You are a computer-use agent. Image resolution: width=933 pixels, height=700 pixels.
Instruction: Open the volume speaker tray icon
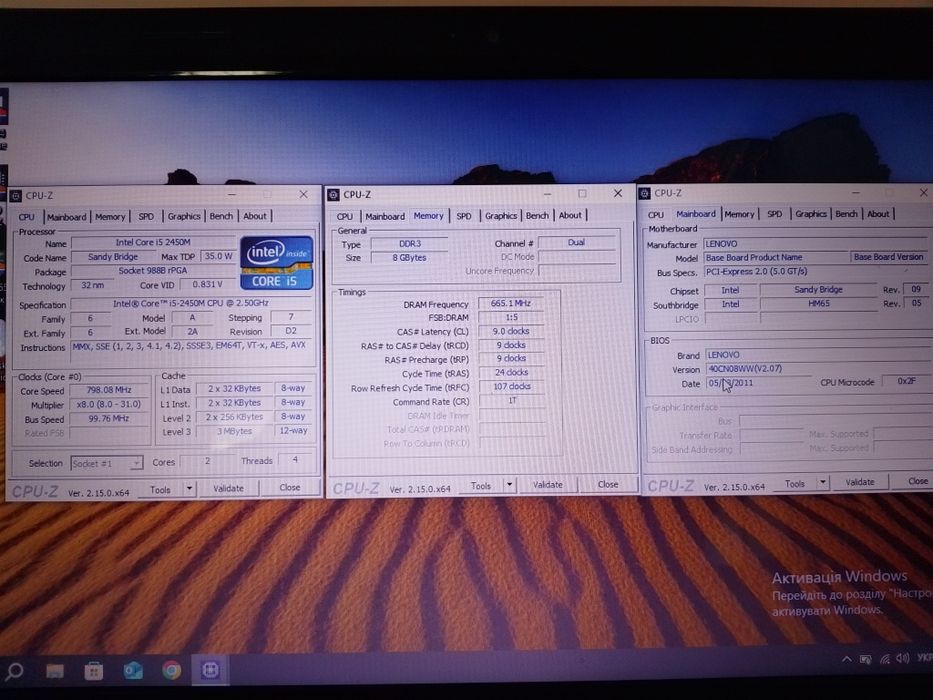pos(903,658)
